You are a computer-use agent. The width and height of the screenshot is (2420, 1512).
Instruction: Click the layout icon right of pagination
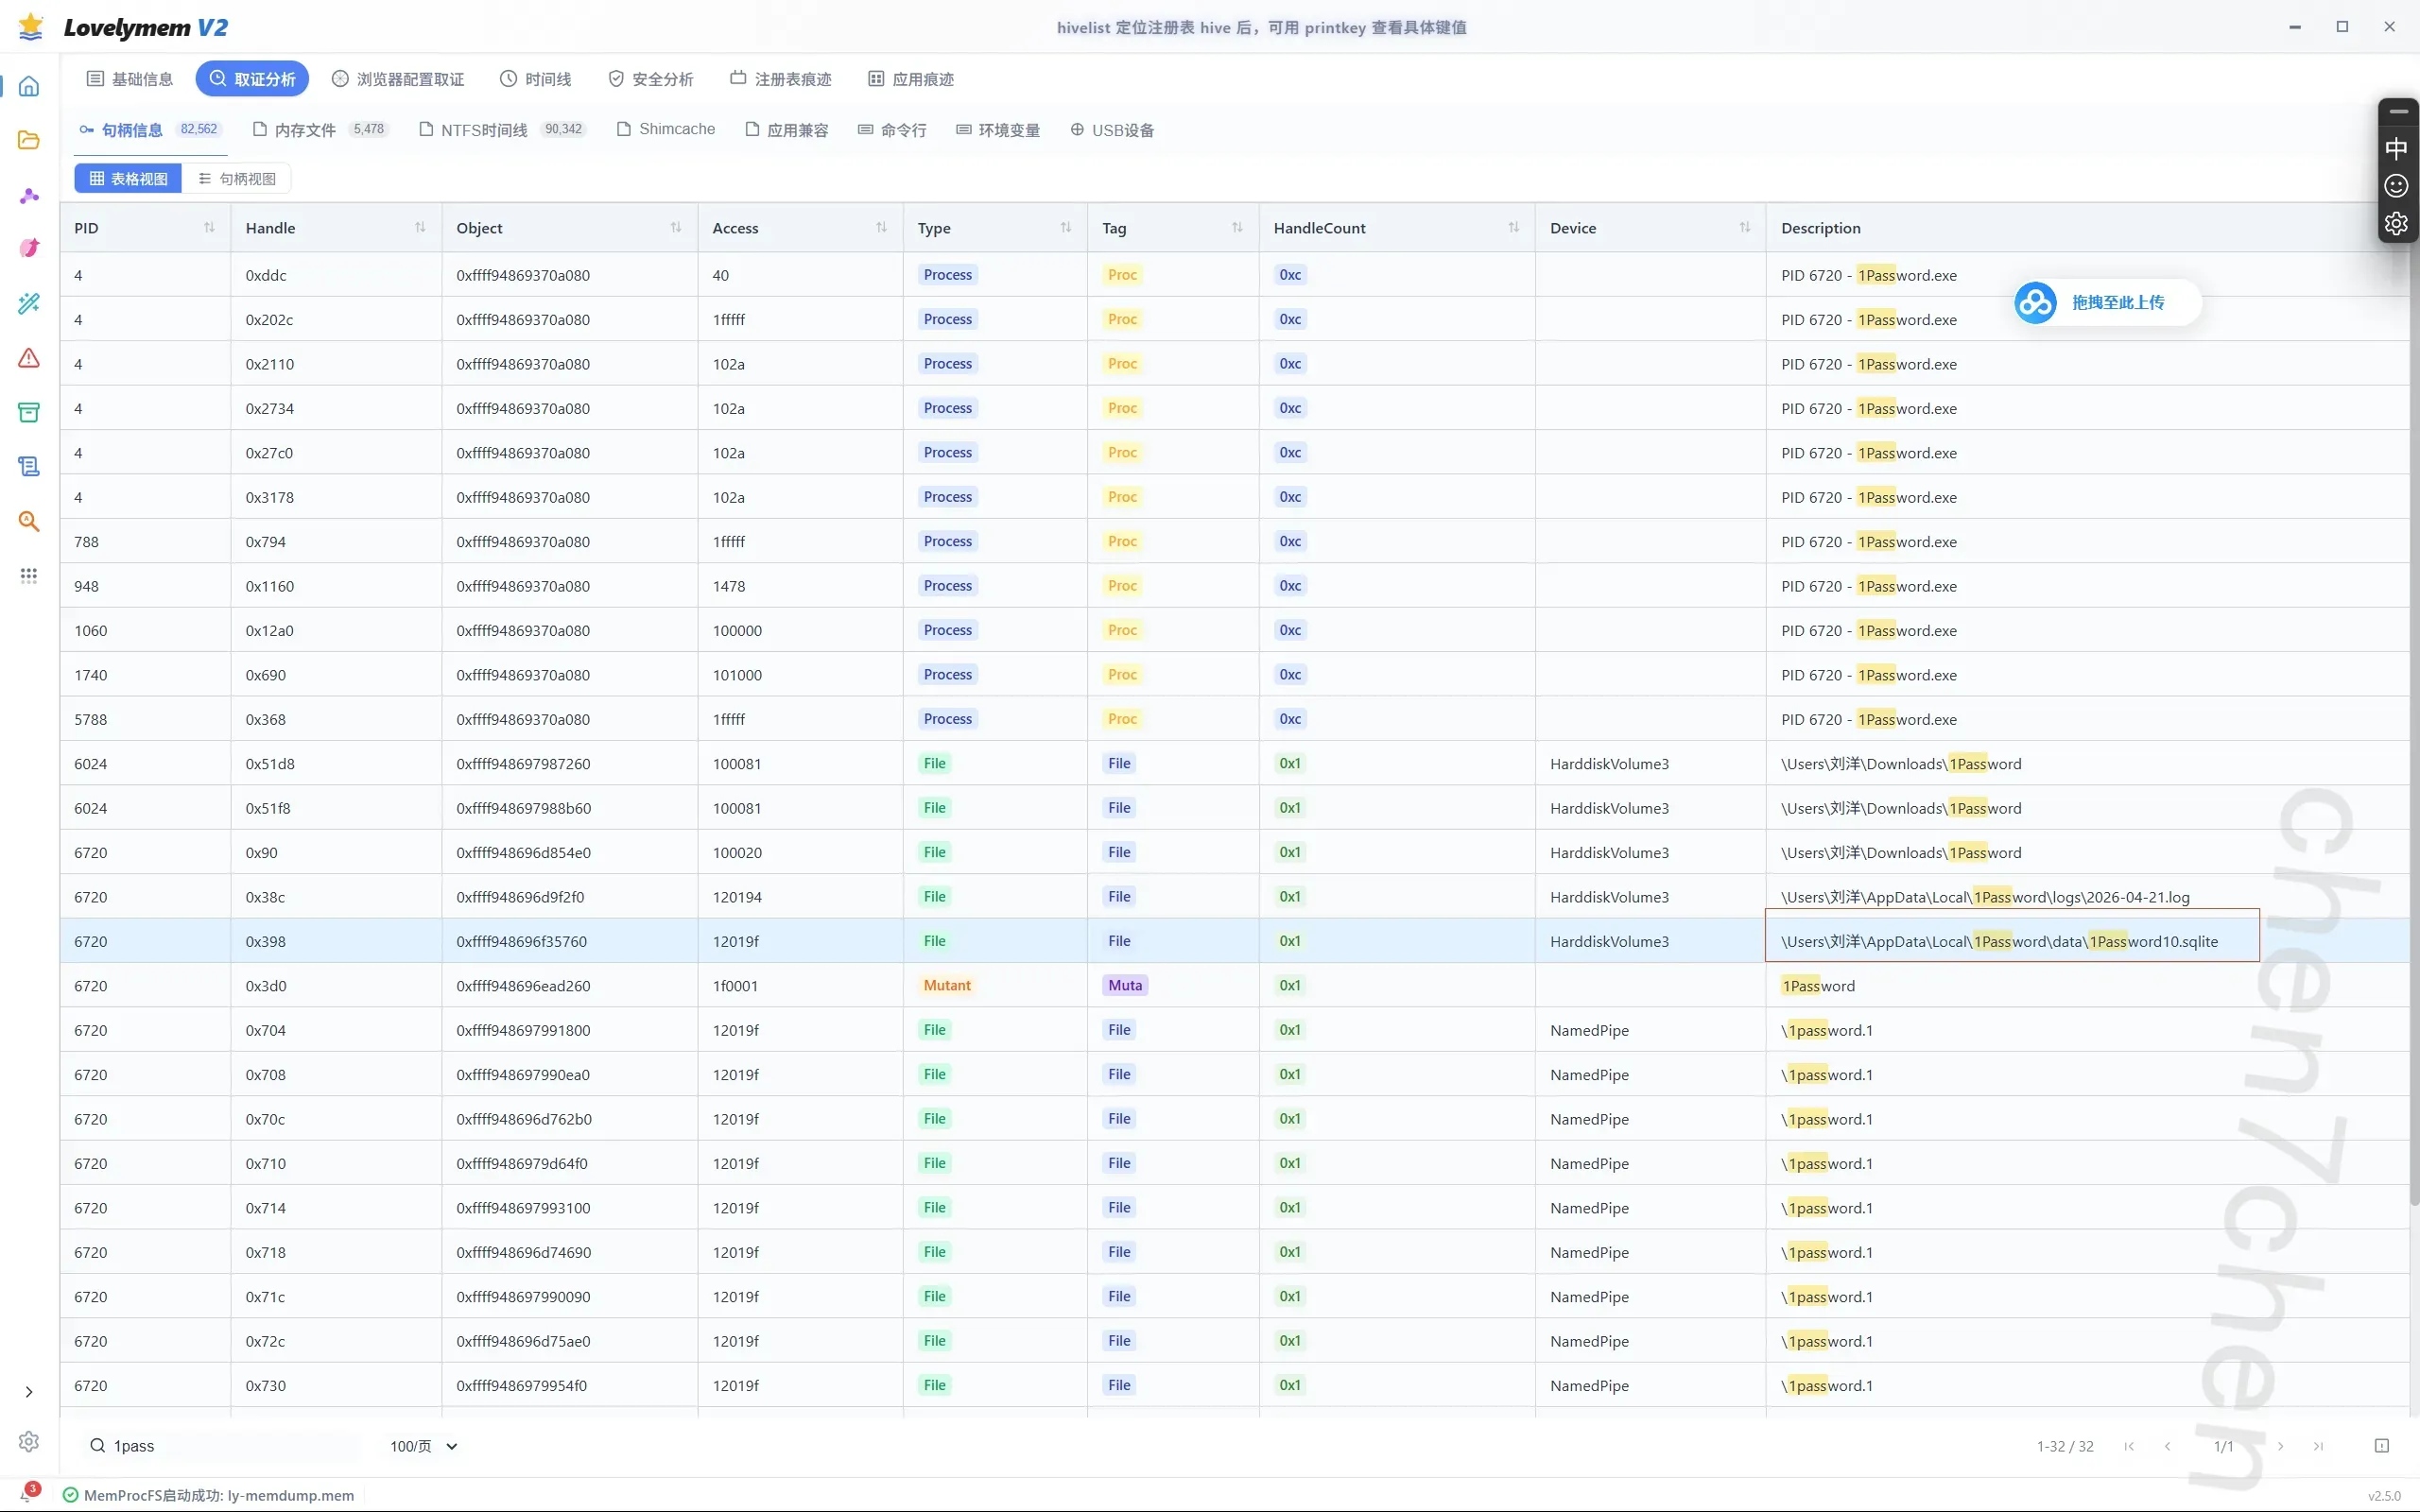tap(2382, 1446)
